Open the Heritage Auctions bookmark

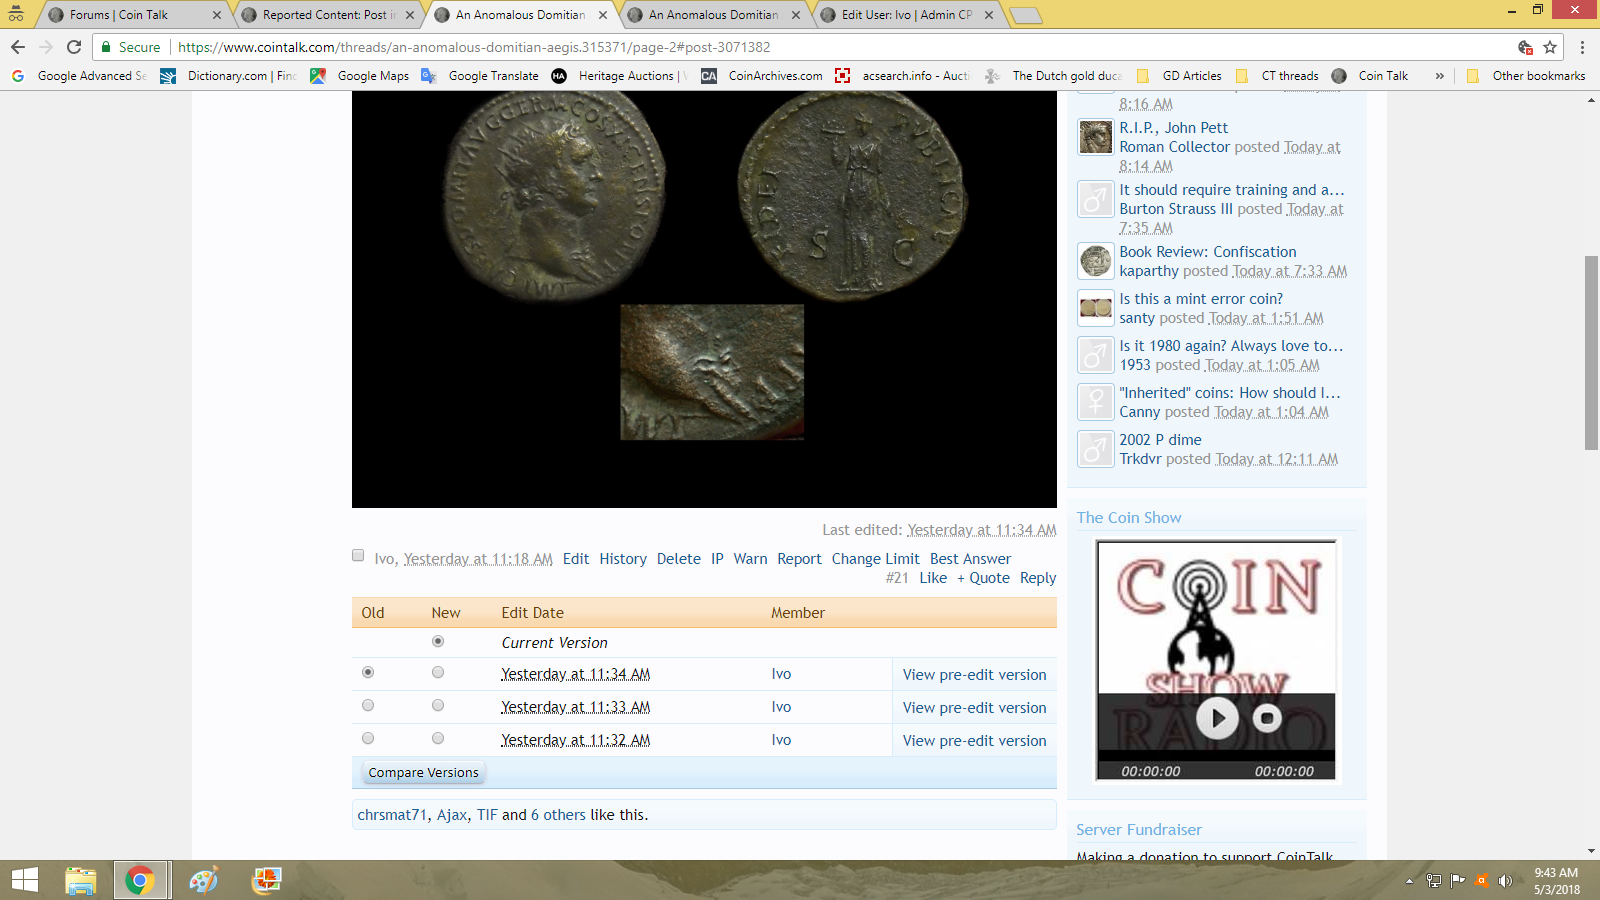pyautogui.click(x=619, y=76)
